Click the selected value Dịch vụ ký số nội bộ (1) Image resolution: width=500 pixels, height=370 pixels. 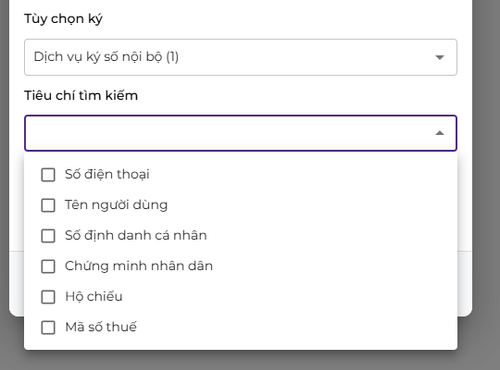tap(106, 57)
